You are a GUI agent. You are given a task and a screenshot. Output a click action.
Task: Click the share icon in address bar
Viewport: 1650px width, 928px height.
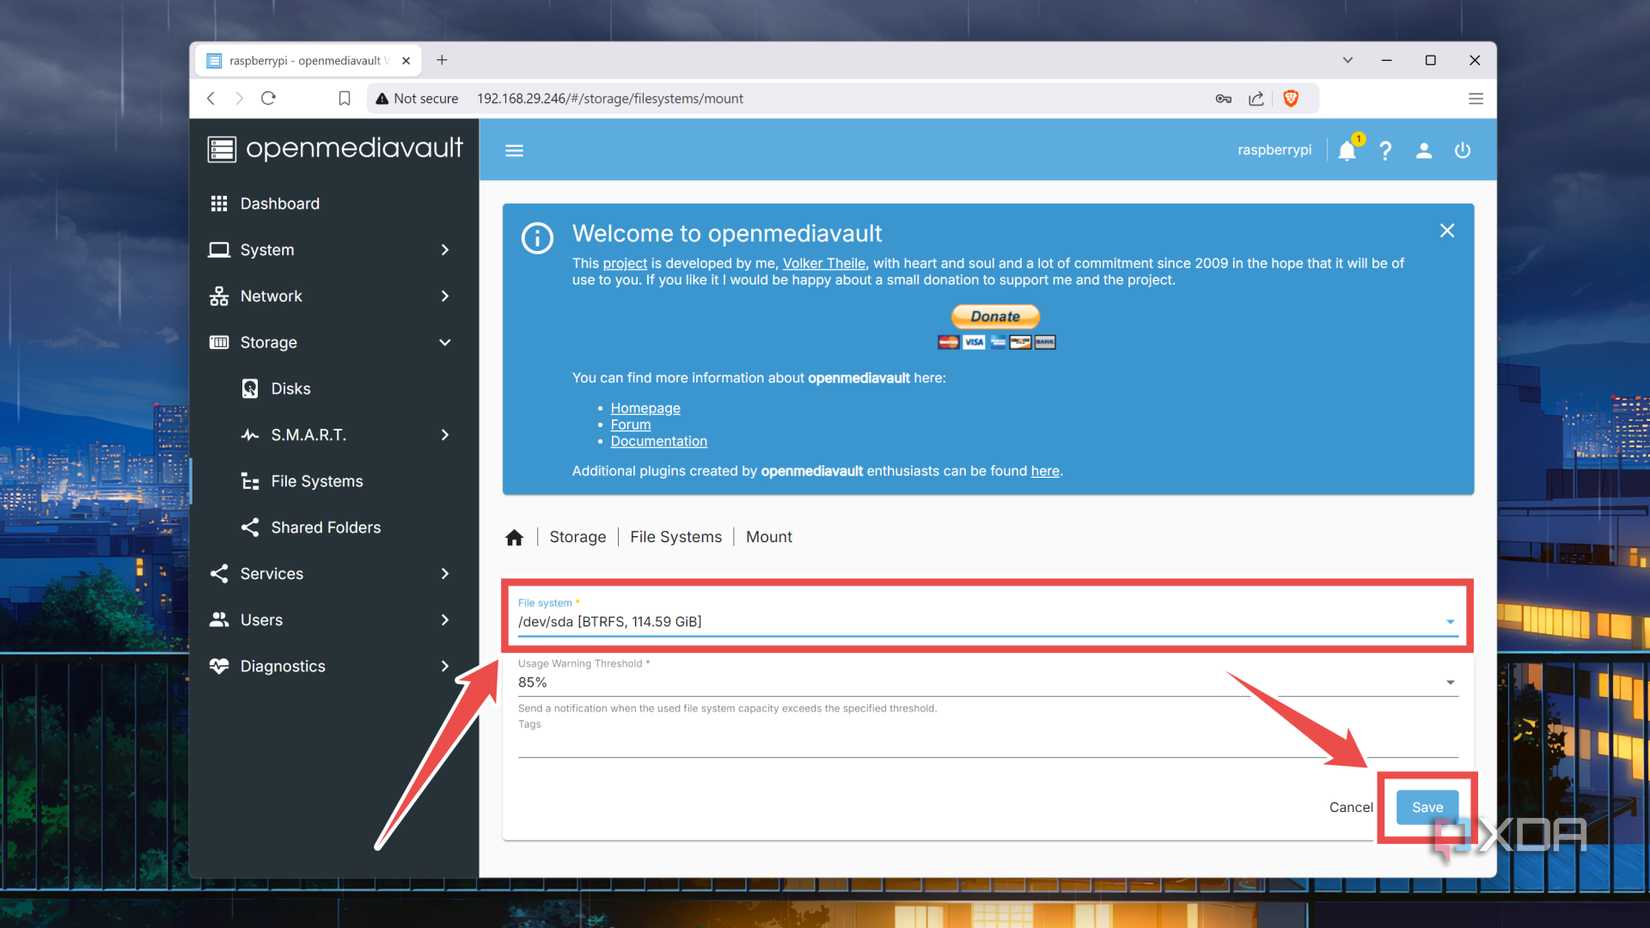[1256, 98]
